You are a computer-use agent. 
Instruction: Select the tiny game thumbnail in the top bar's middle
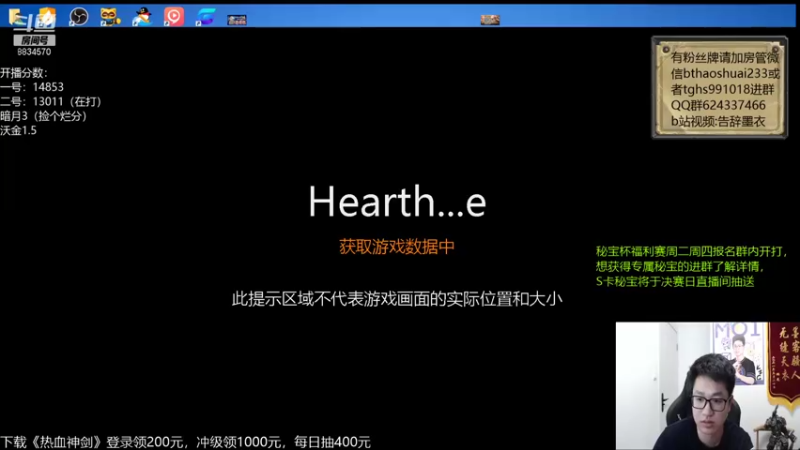490,20
